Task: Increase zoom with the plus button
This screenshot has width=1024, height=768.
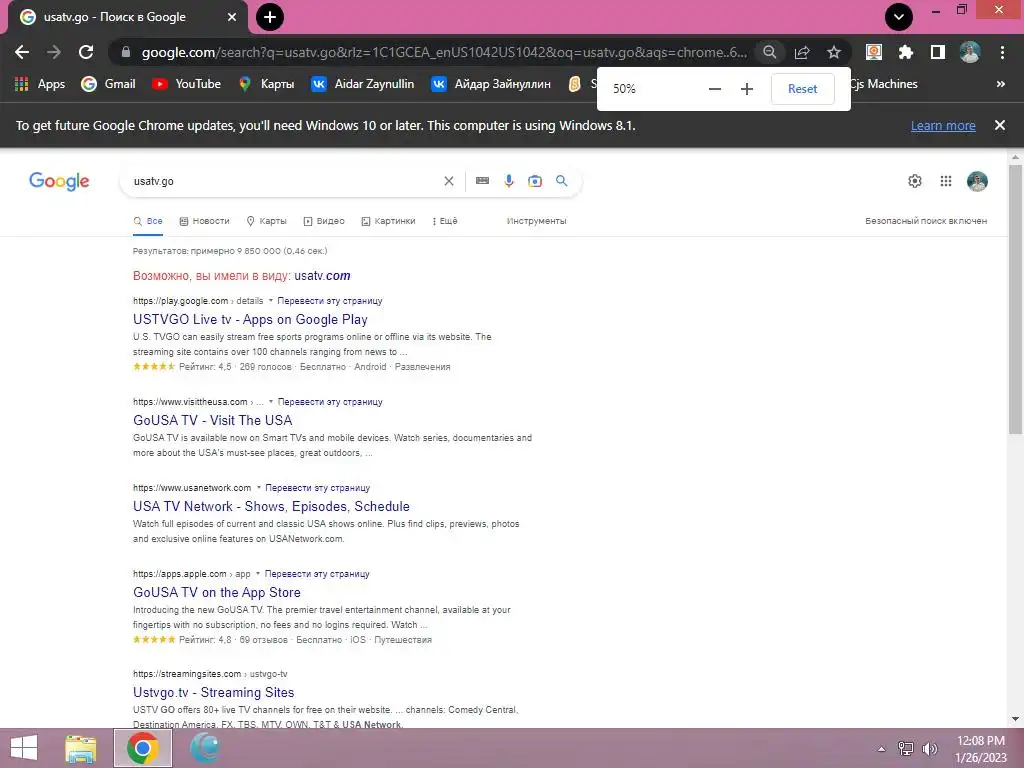Action: click(x=747, y=89)
